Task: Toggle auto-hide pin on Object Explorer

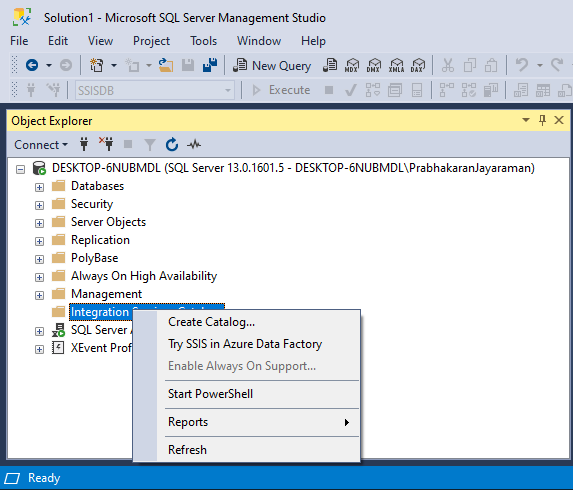Action: point(542,120)
